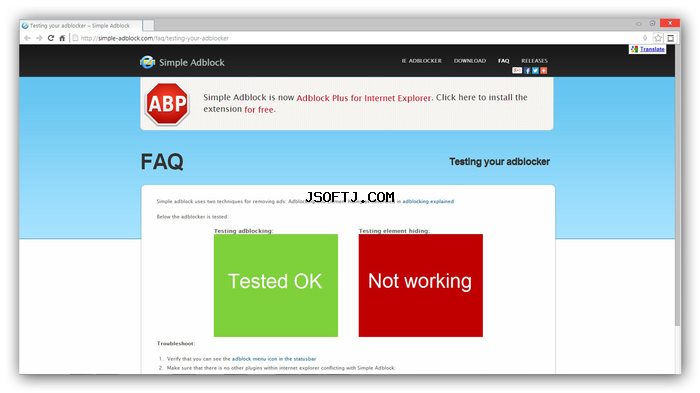
Task: Open a new tab next to current tab
Action: (x=149, y=25)
